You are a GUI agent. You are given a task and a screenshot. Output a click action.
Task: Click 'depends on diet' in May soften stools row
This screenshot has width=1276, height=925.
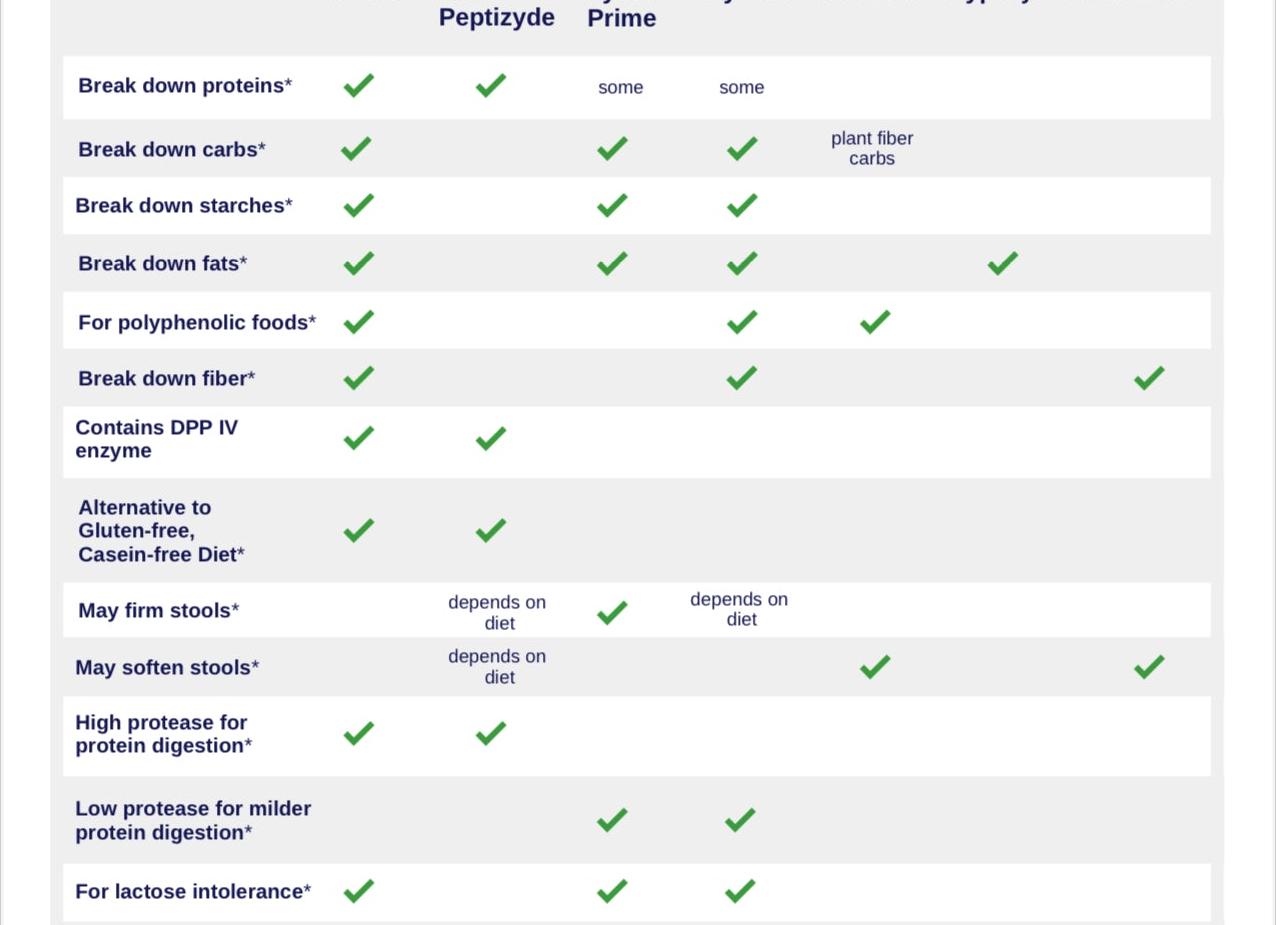[497, 667]
